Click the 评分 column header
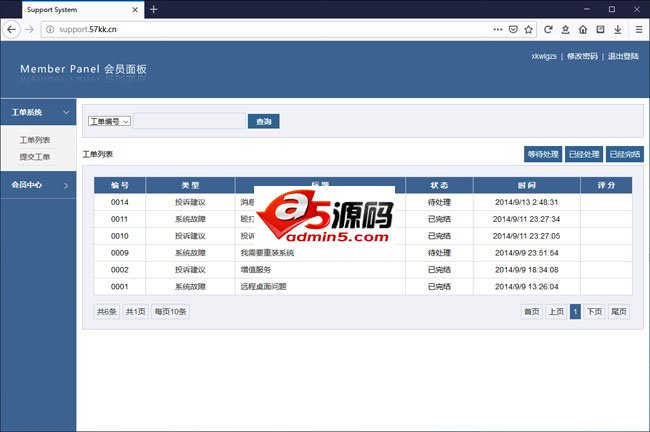Viewport: 650px width, 432px height. point(606,185)
